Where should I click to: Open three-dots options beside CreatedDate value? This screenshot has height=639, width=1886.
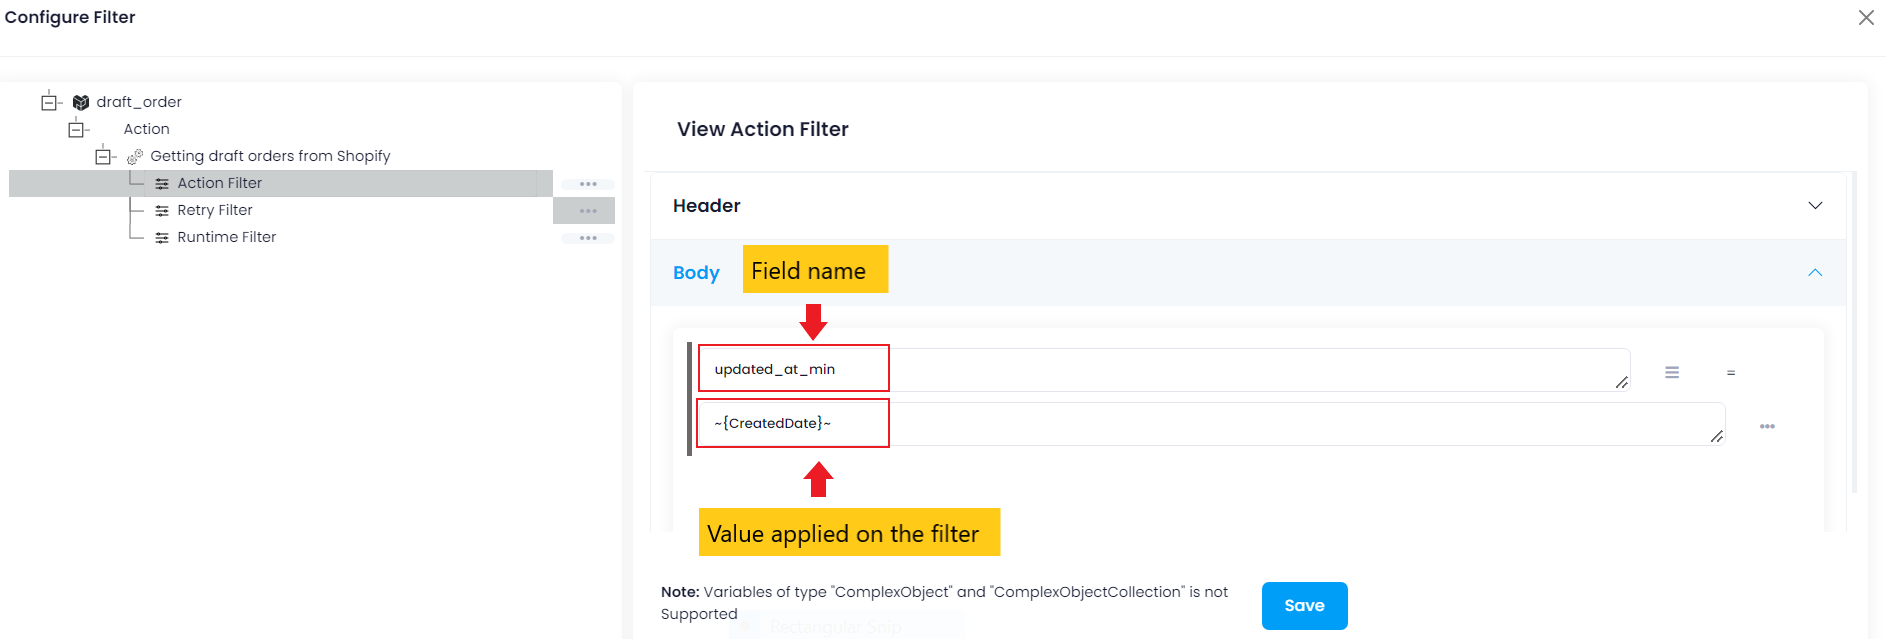1767,426
